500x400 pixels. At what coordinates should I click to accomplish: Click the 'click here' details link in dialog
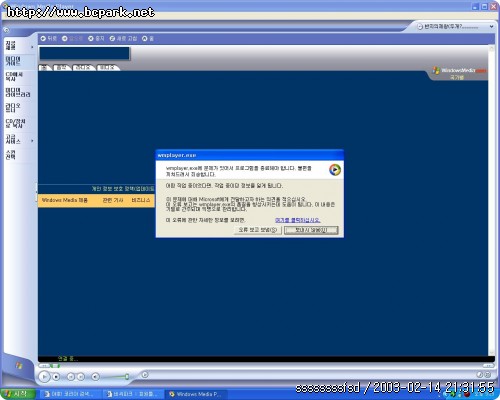(x=297, y=220)
